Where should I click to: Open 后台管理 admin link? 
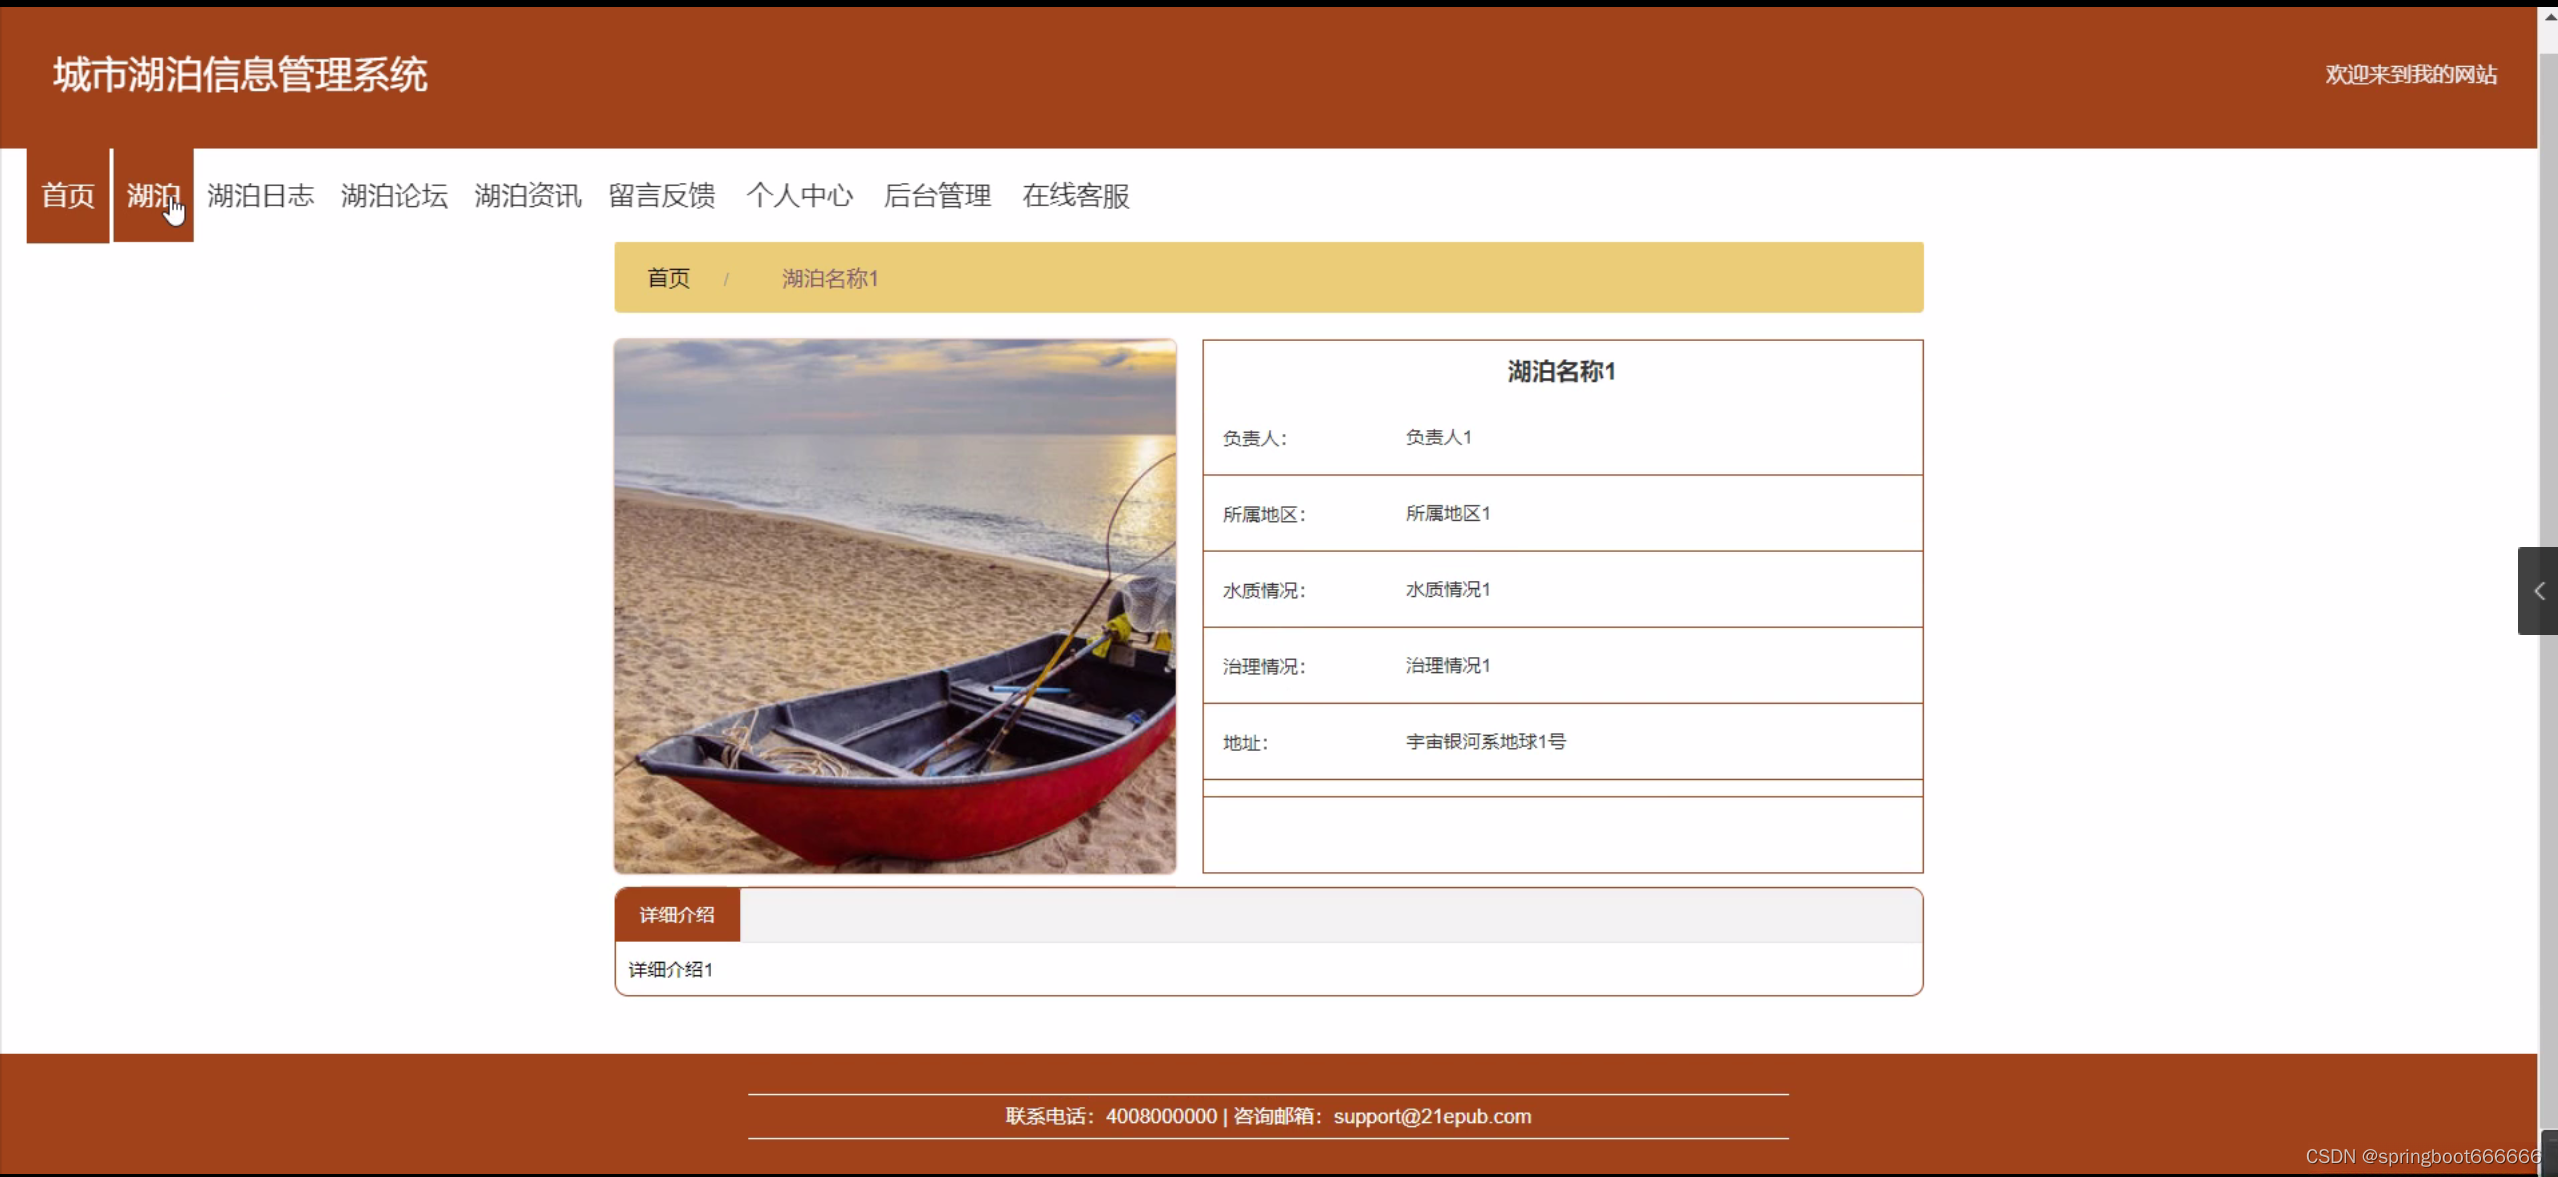point(937,195)
